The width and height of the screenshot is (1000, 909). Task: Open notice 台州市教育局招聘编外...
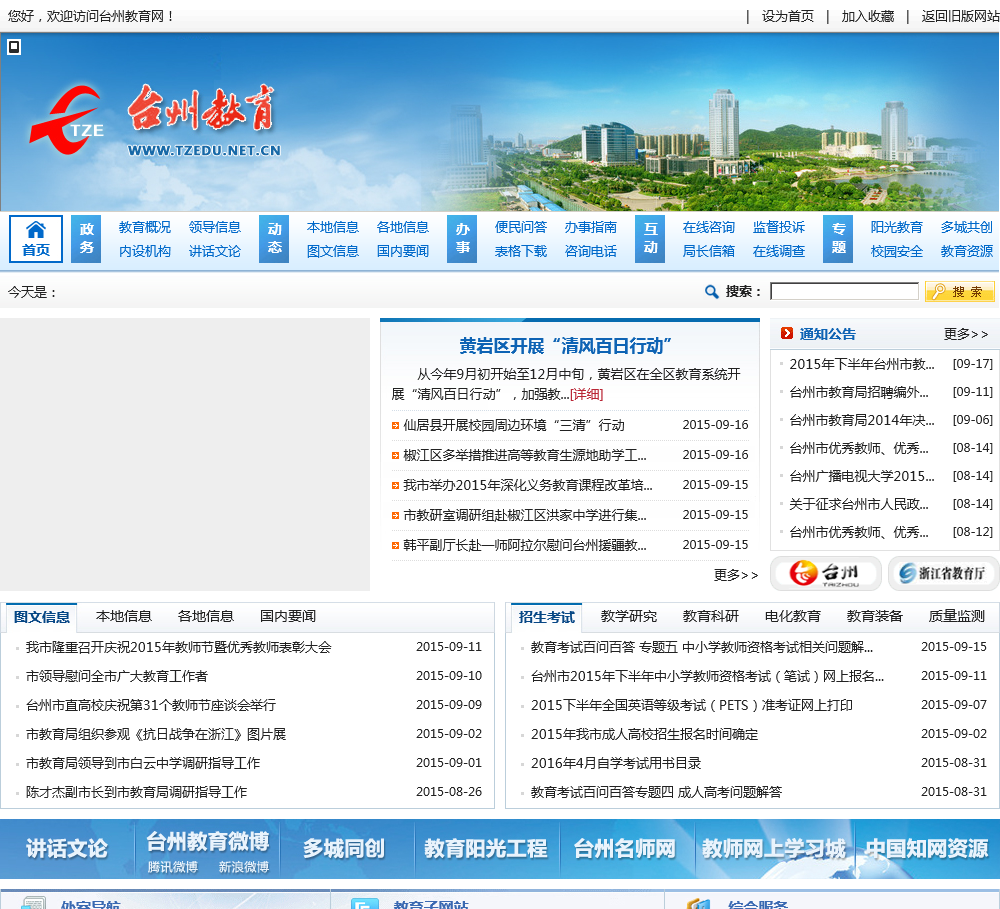[x=859, y=392]
